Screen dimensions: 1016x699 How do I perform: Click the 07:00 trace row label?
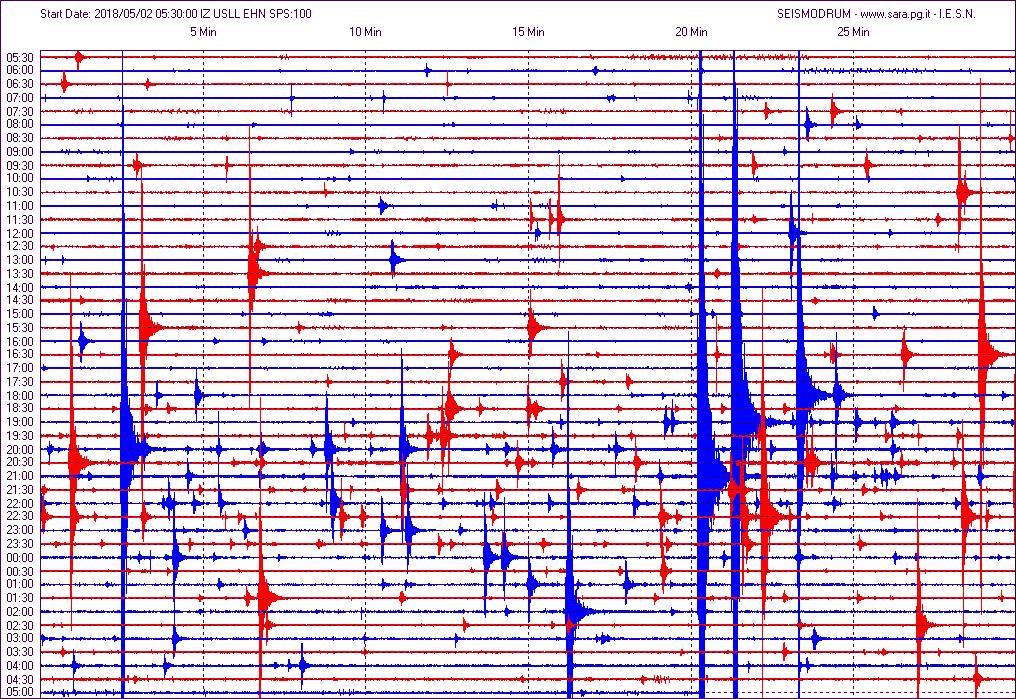20,98
